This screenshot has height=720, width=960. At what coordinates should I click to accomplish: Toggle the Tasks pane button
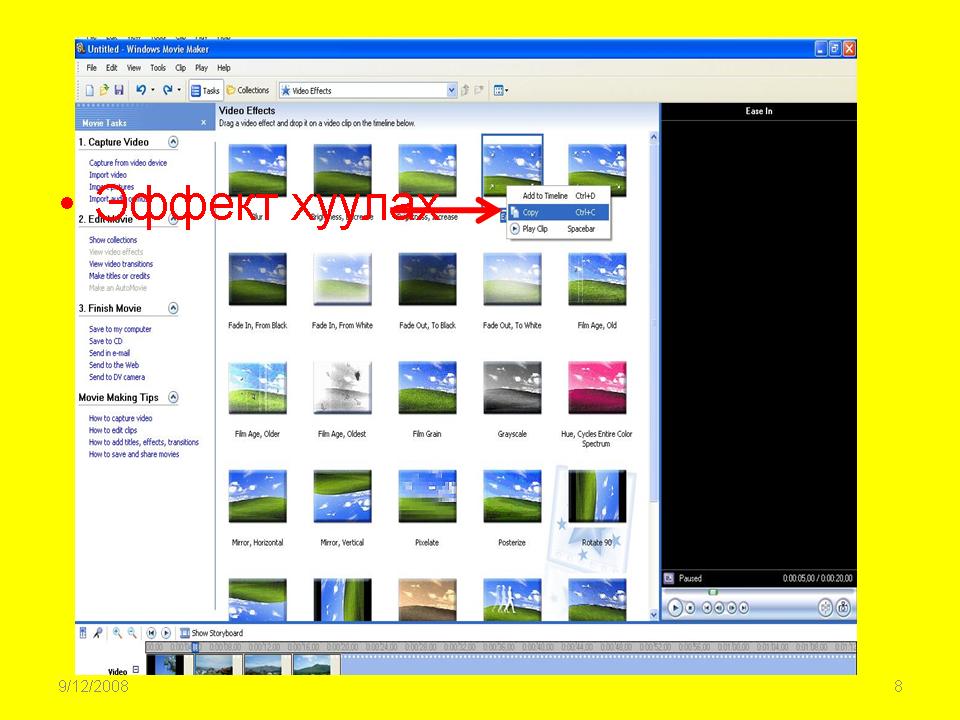[205, 90]
